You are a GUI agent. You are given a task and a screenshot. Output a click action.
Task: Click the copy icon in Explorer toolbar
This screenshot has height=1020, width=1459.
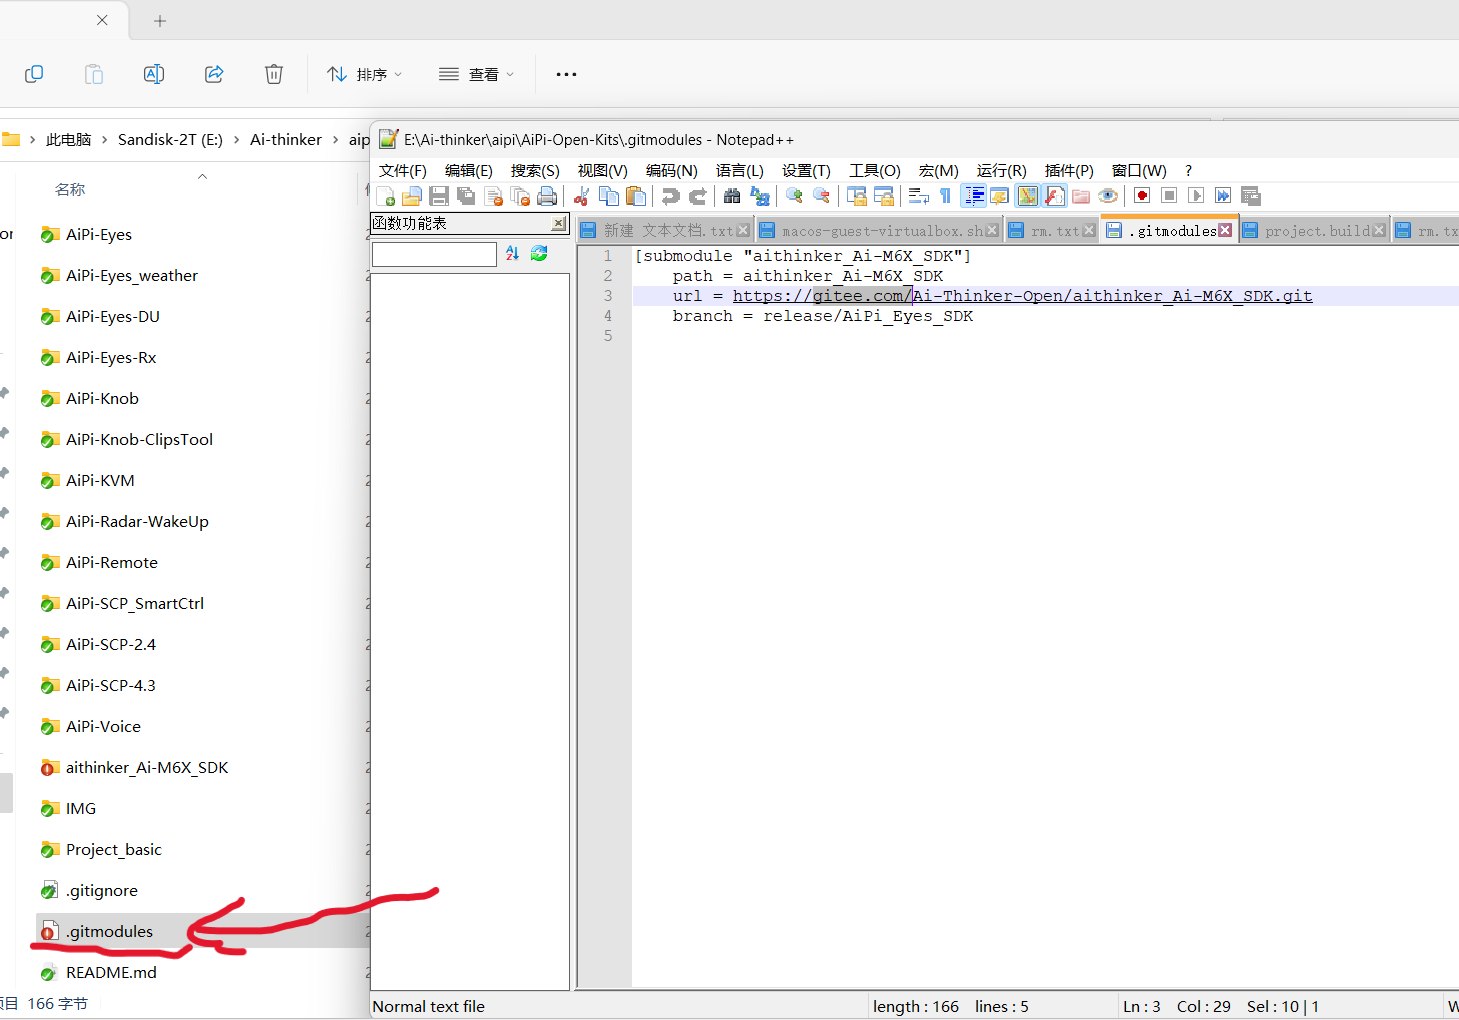click(34, 74)
